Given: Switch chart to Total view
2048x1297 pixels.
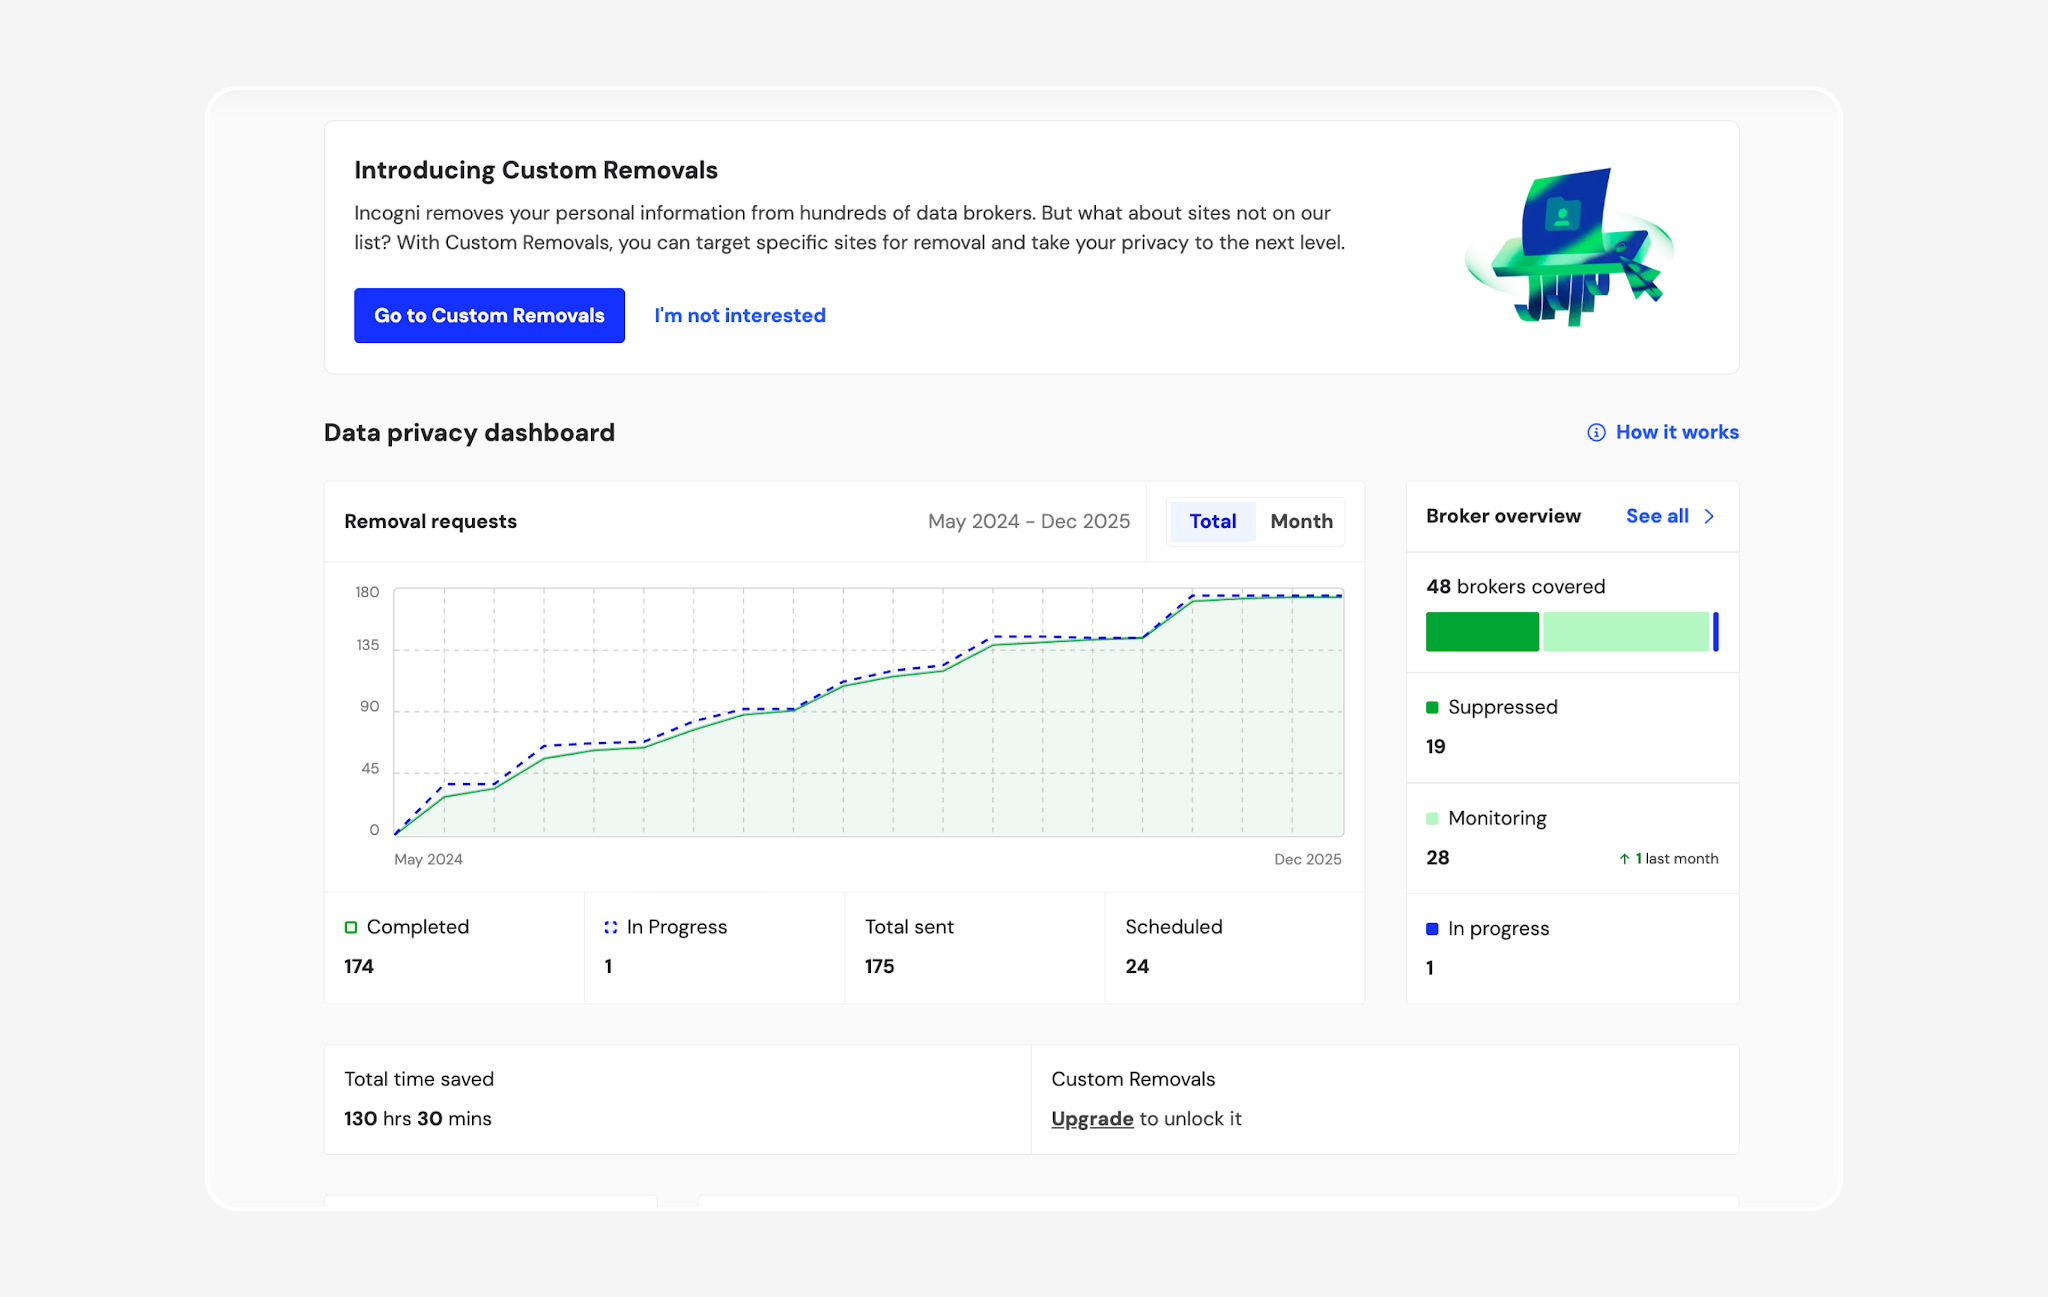Looking at the screenshot, I should [x=1212, y=521].
